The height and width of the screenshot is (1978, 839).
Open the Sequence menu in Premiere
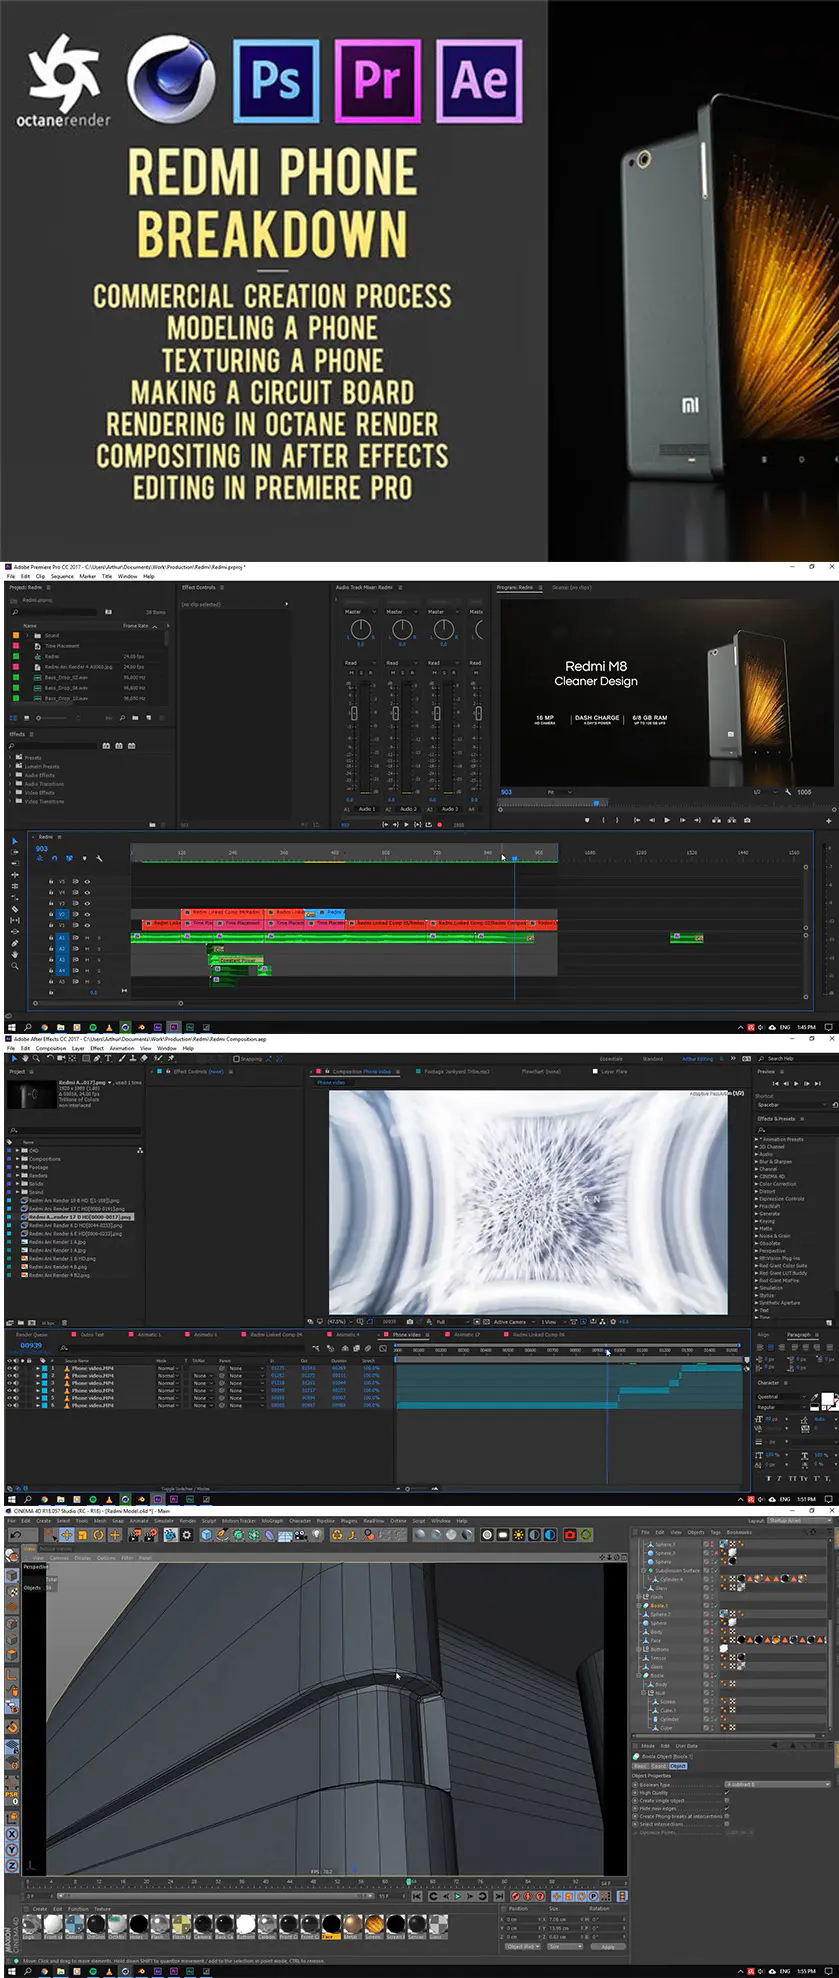pos(62,576)
